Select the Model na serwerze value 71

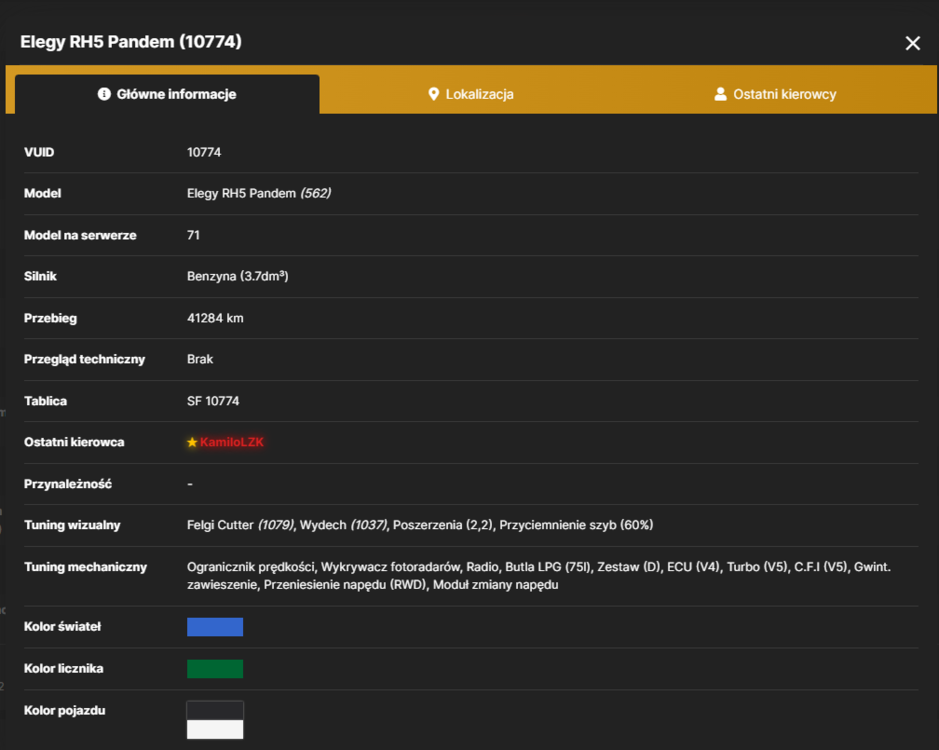193,235
